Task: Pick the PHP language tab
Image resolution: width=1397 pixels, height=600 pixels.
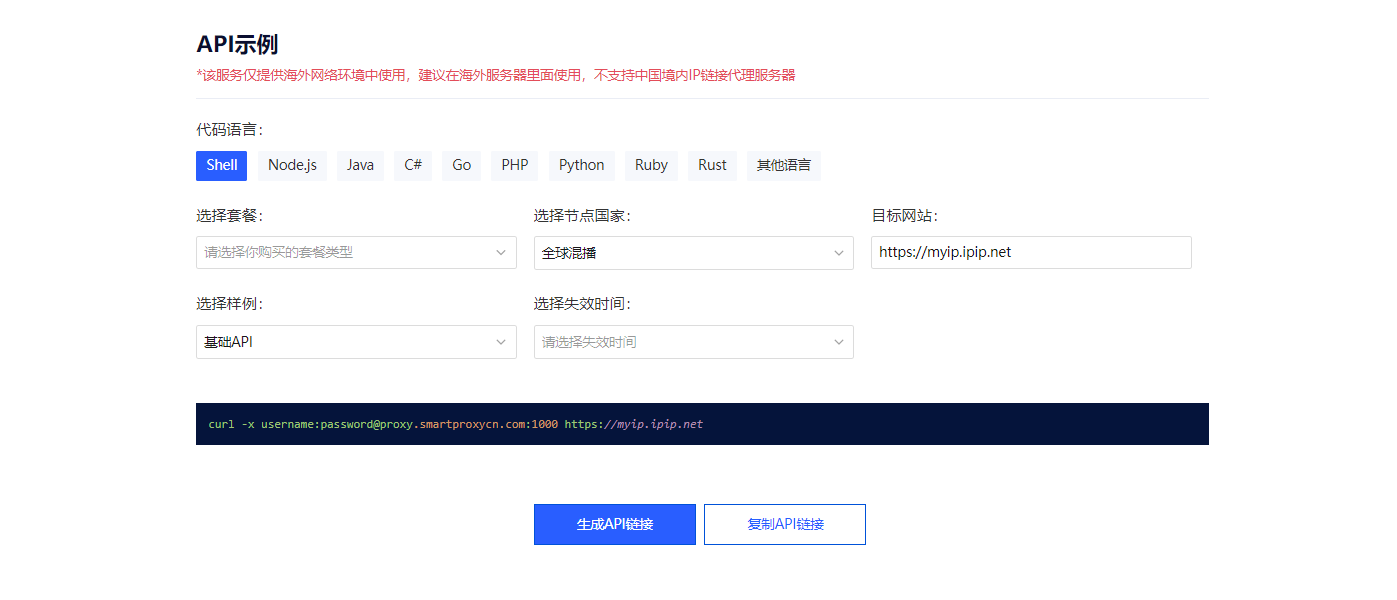Action: pos(514,165)
